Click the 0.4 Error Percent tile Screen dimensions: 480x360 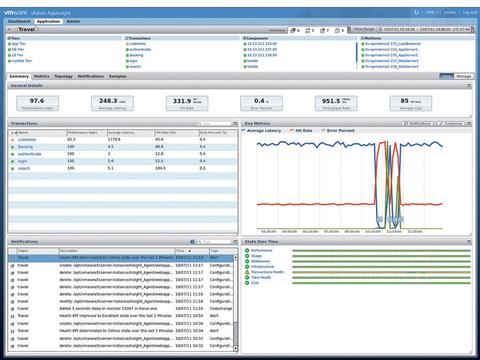(261, 103)
